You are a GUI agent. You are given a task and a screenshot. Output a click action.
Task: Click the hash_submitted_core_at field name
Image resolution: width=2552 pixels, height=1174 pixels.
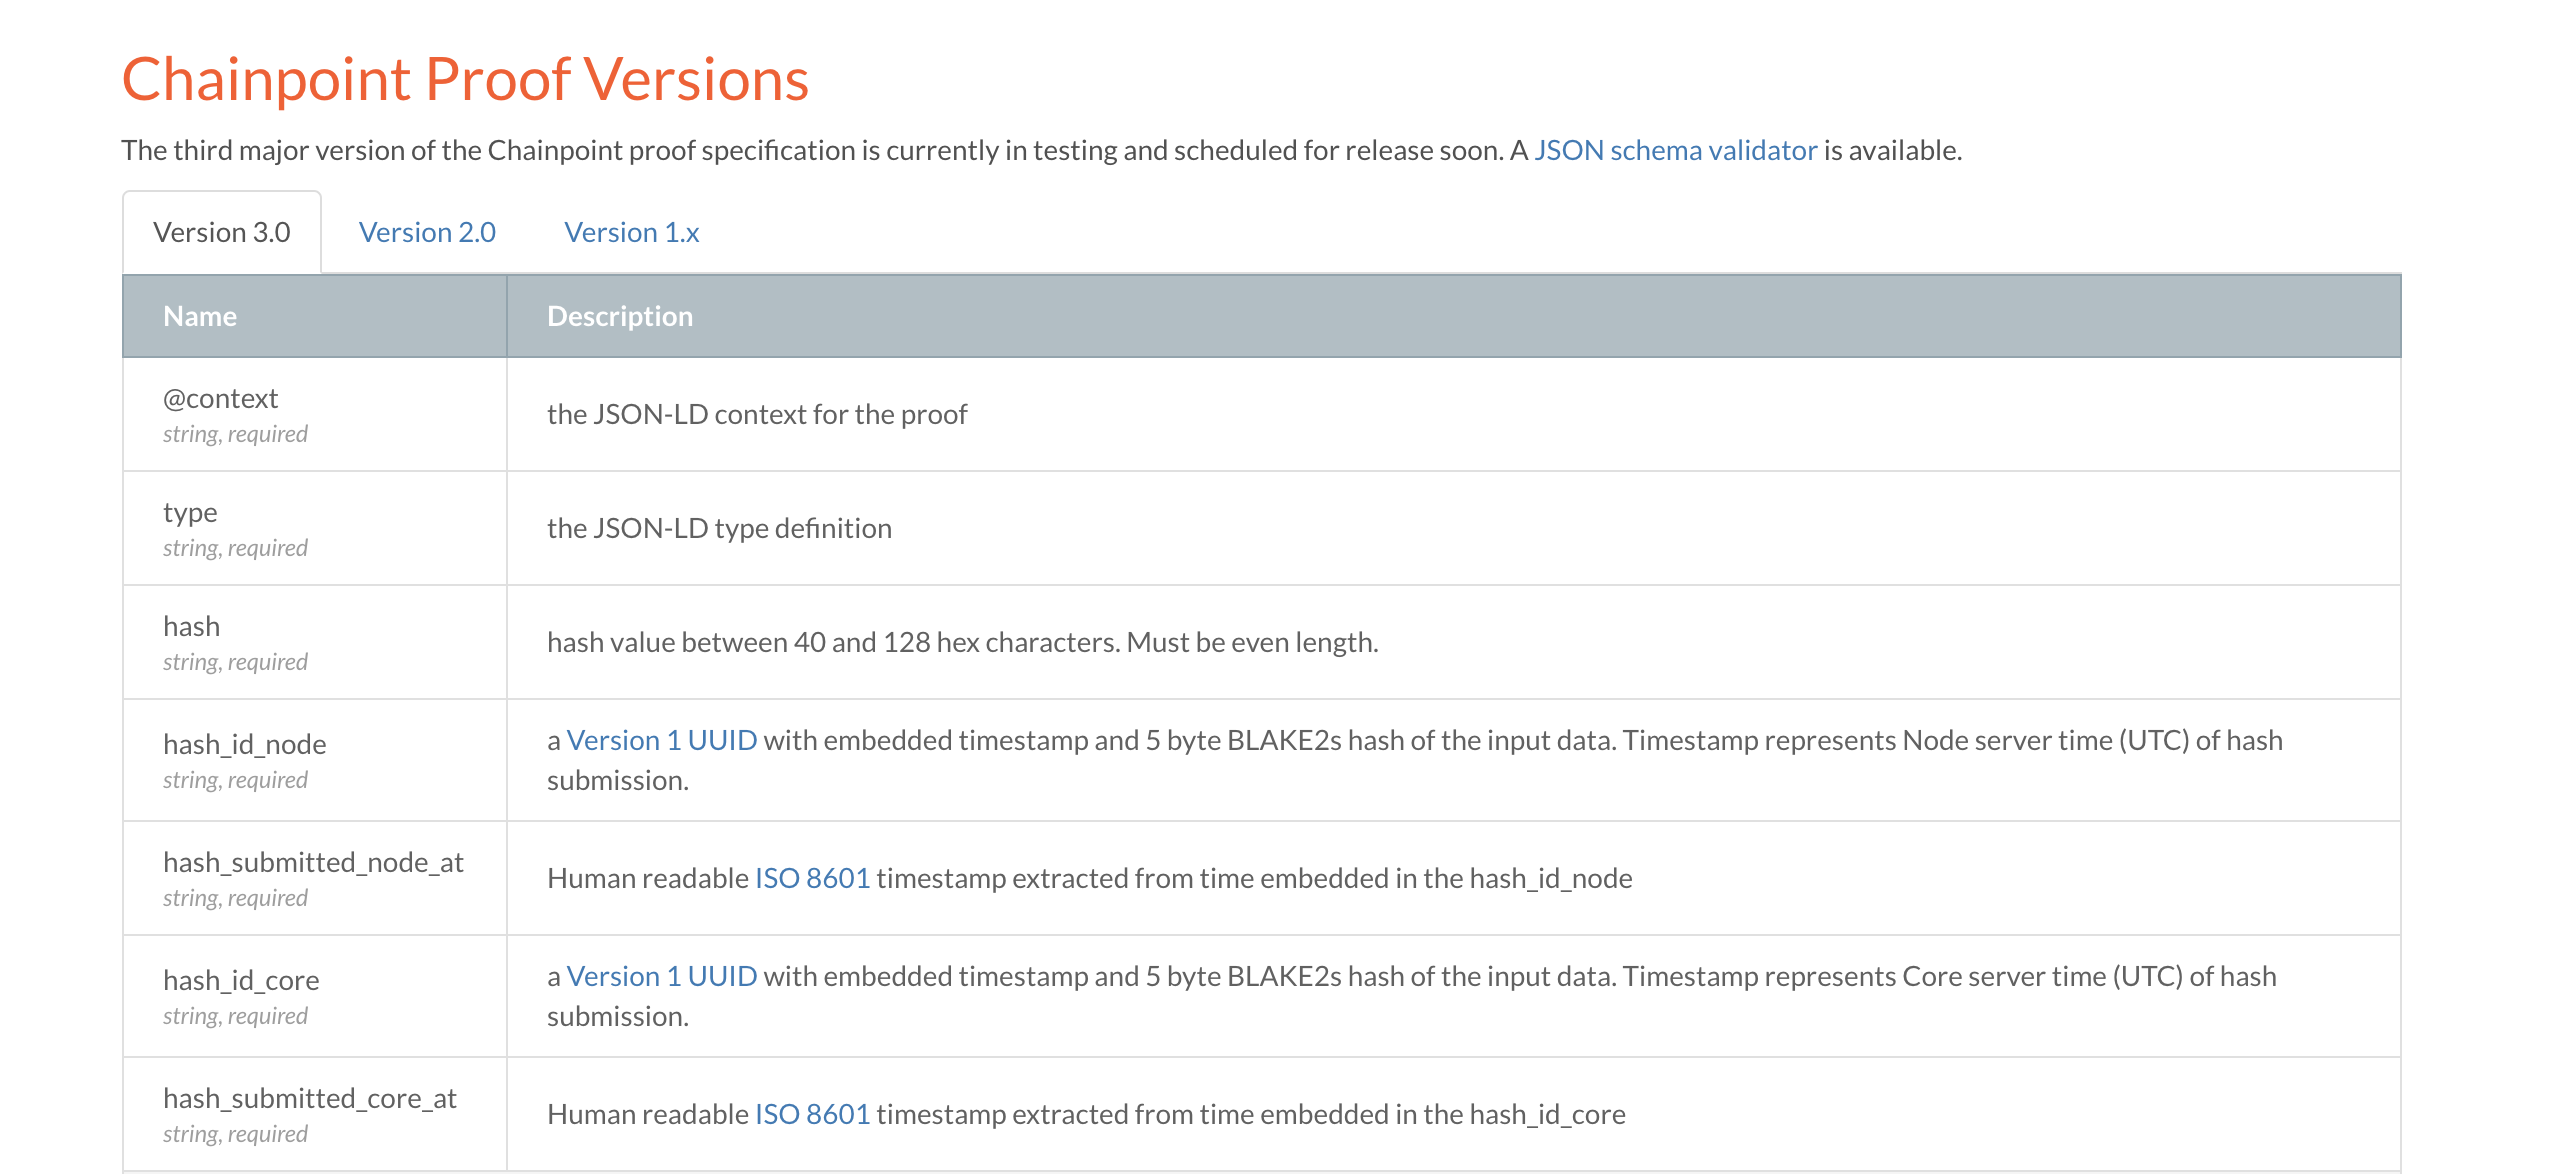coord(309,1098)
